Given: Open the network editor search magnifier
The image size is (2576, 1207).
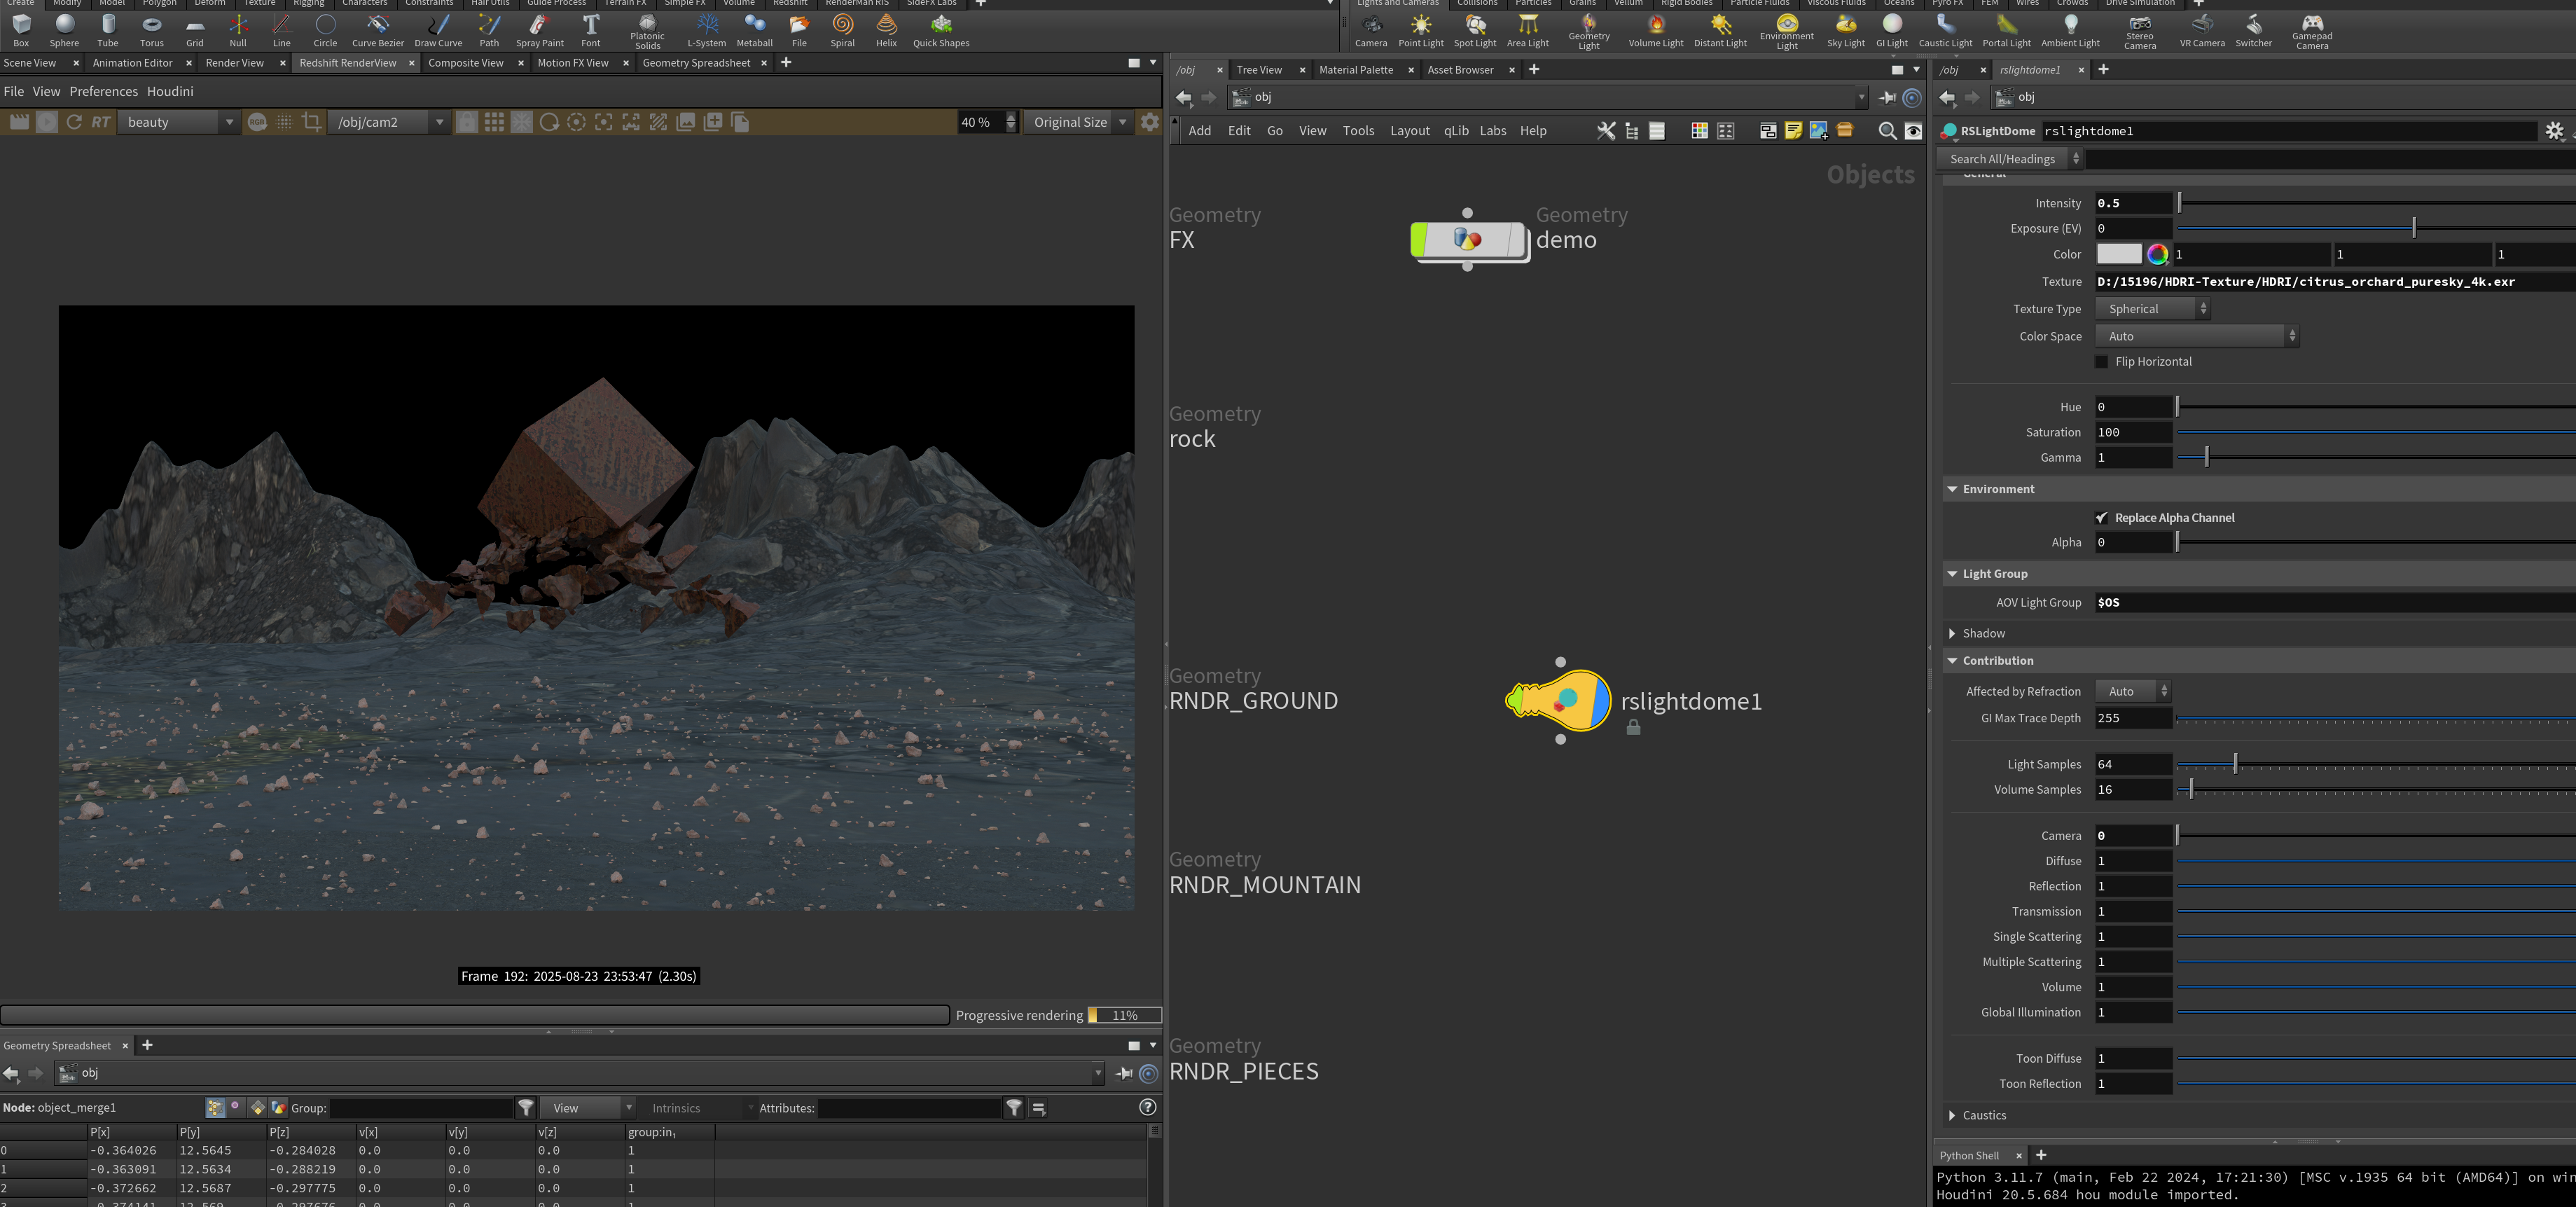Looking at the screenshot, I should (x=1887, y=131).
